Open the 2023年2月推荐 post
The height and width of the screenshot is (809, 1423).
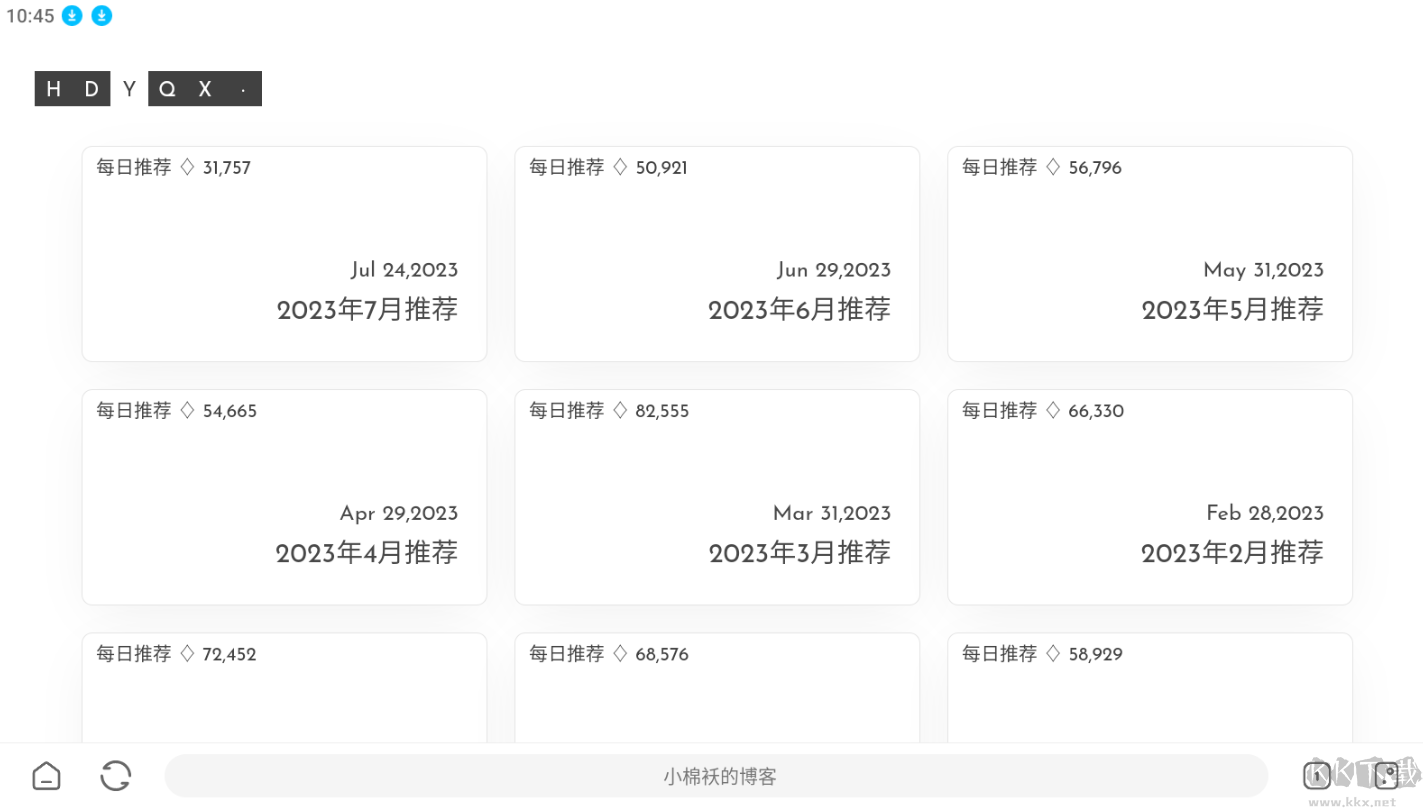click(1232, 553)
